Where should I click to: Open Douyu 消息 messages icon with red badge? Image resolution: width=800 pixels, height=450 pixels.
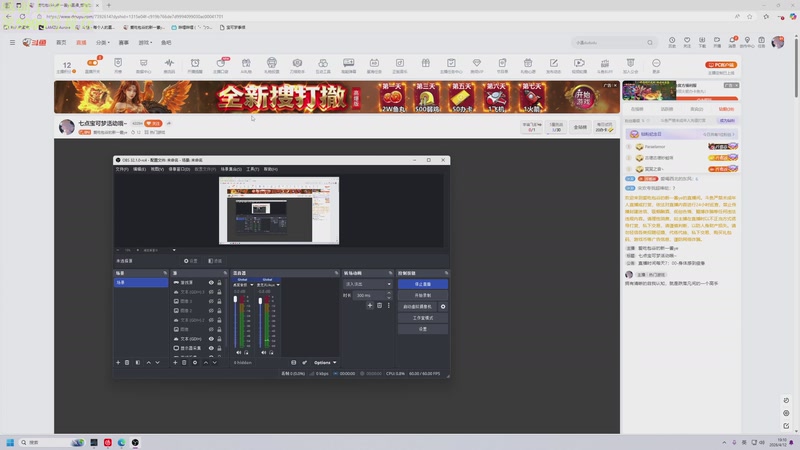click(x=732, y=42)
